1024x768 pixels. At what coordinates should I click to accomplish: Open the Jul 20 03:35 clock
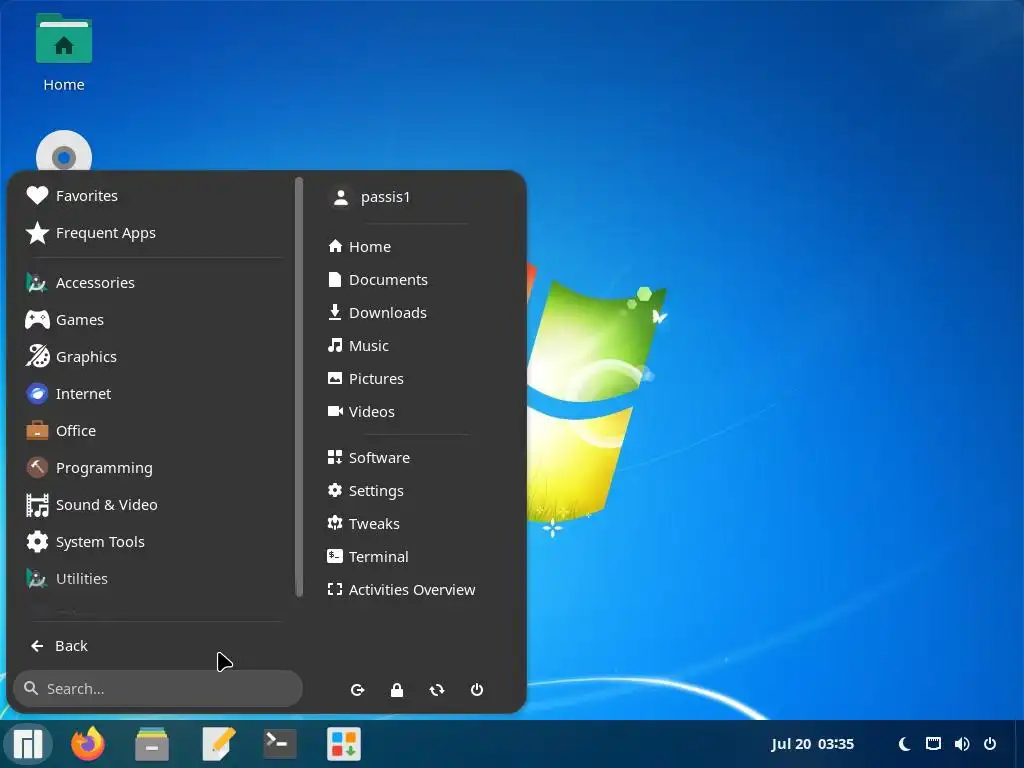point(812,744)
